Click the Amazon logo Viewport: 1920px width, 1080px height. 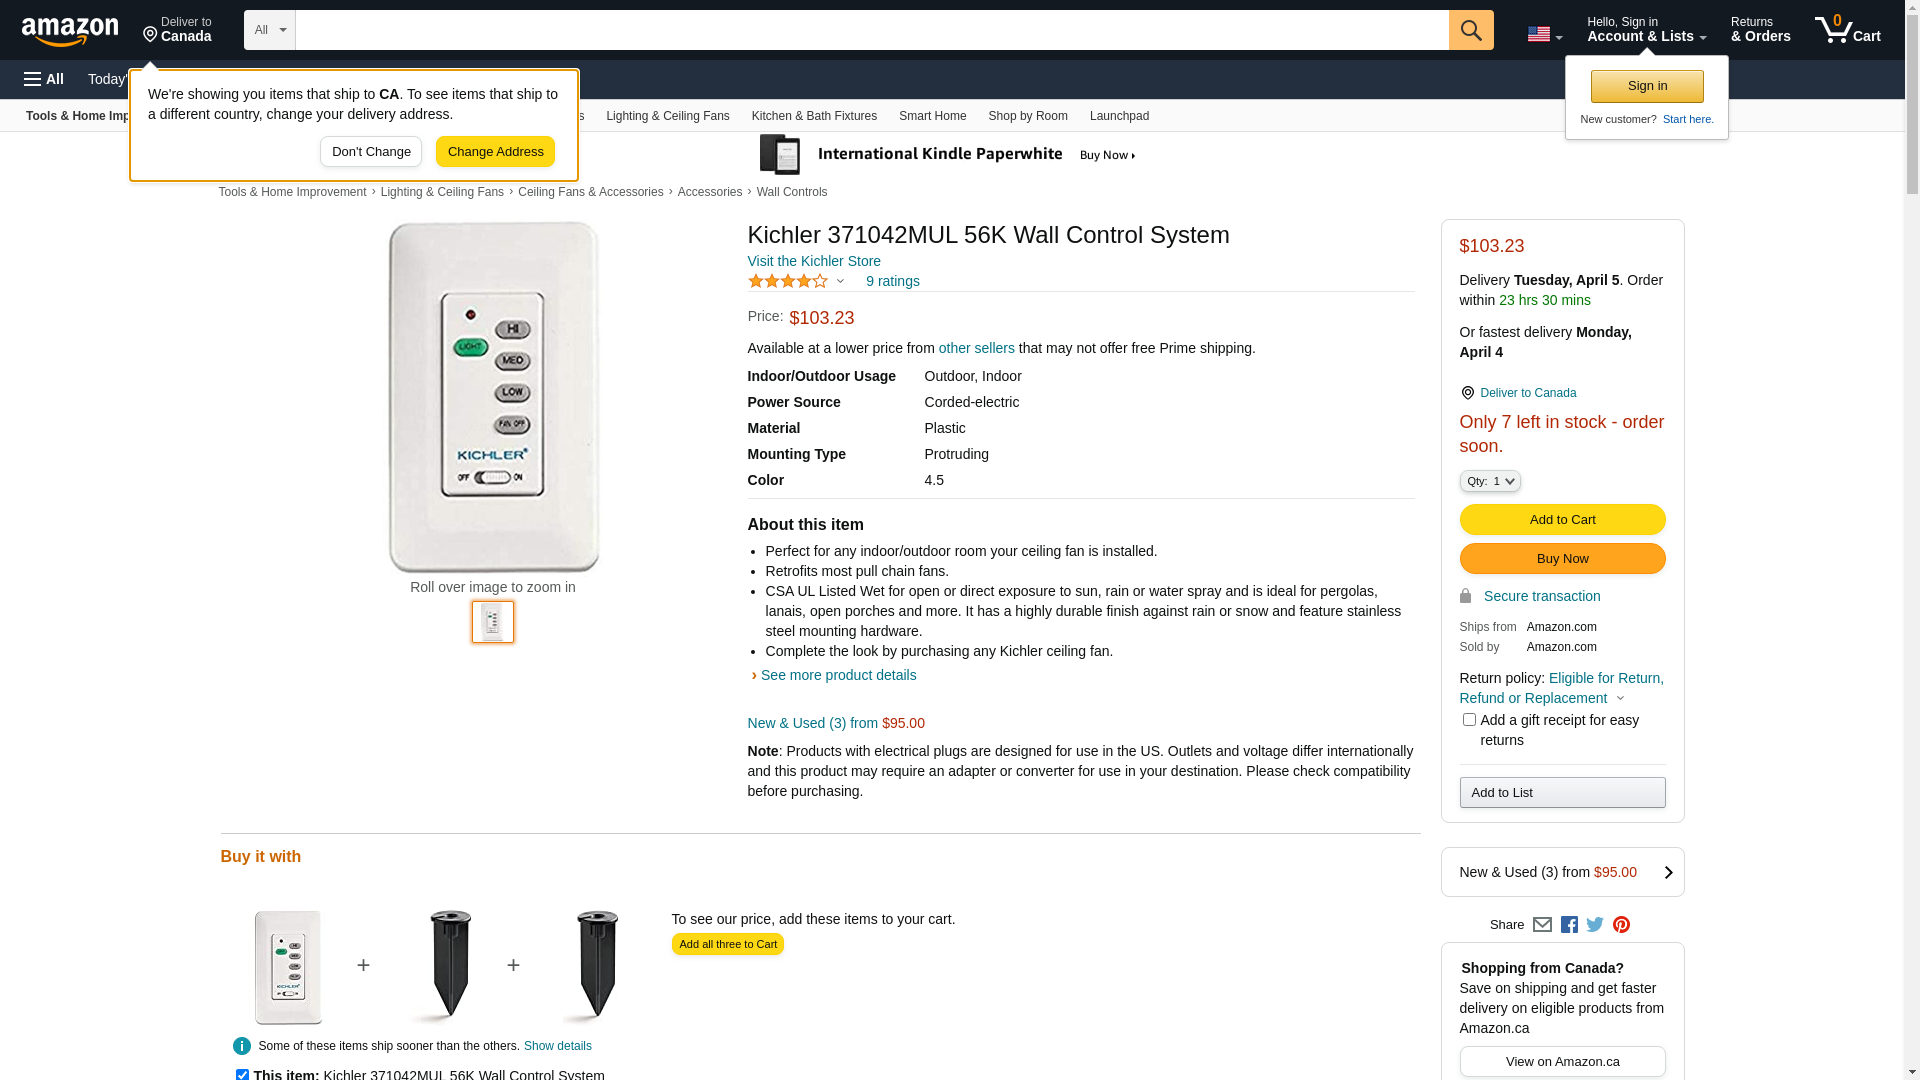(x=70, y=31)
